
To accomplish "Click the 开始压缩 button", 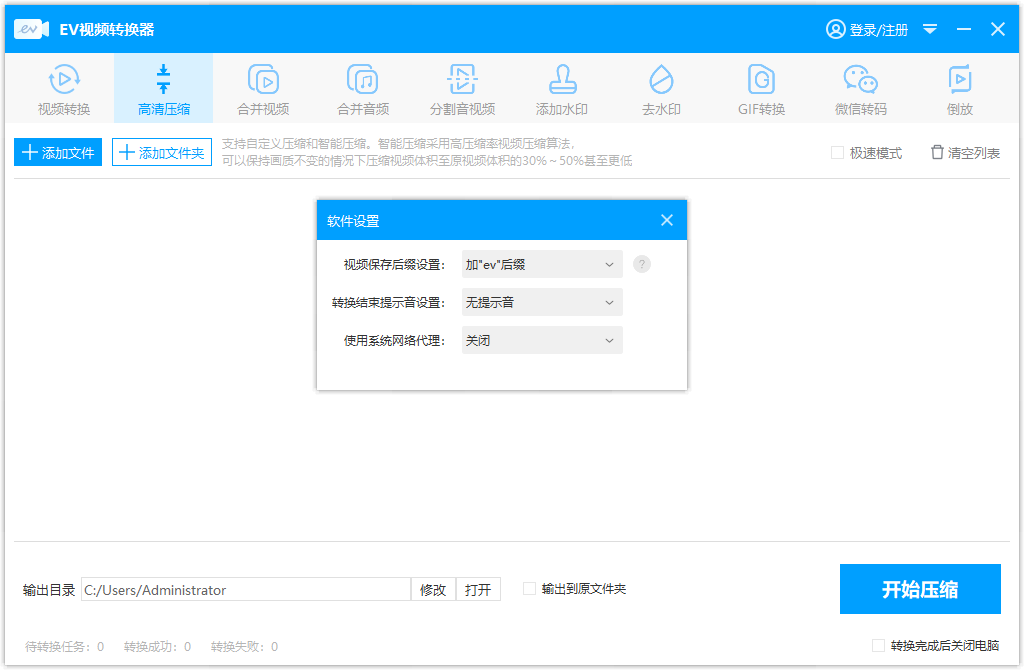I will 919,589.
